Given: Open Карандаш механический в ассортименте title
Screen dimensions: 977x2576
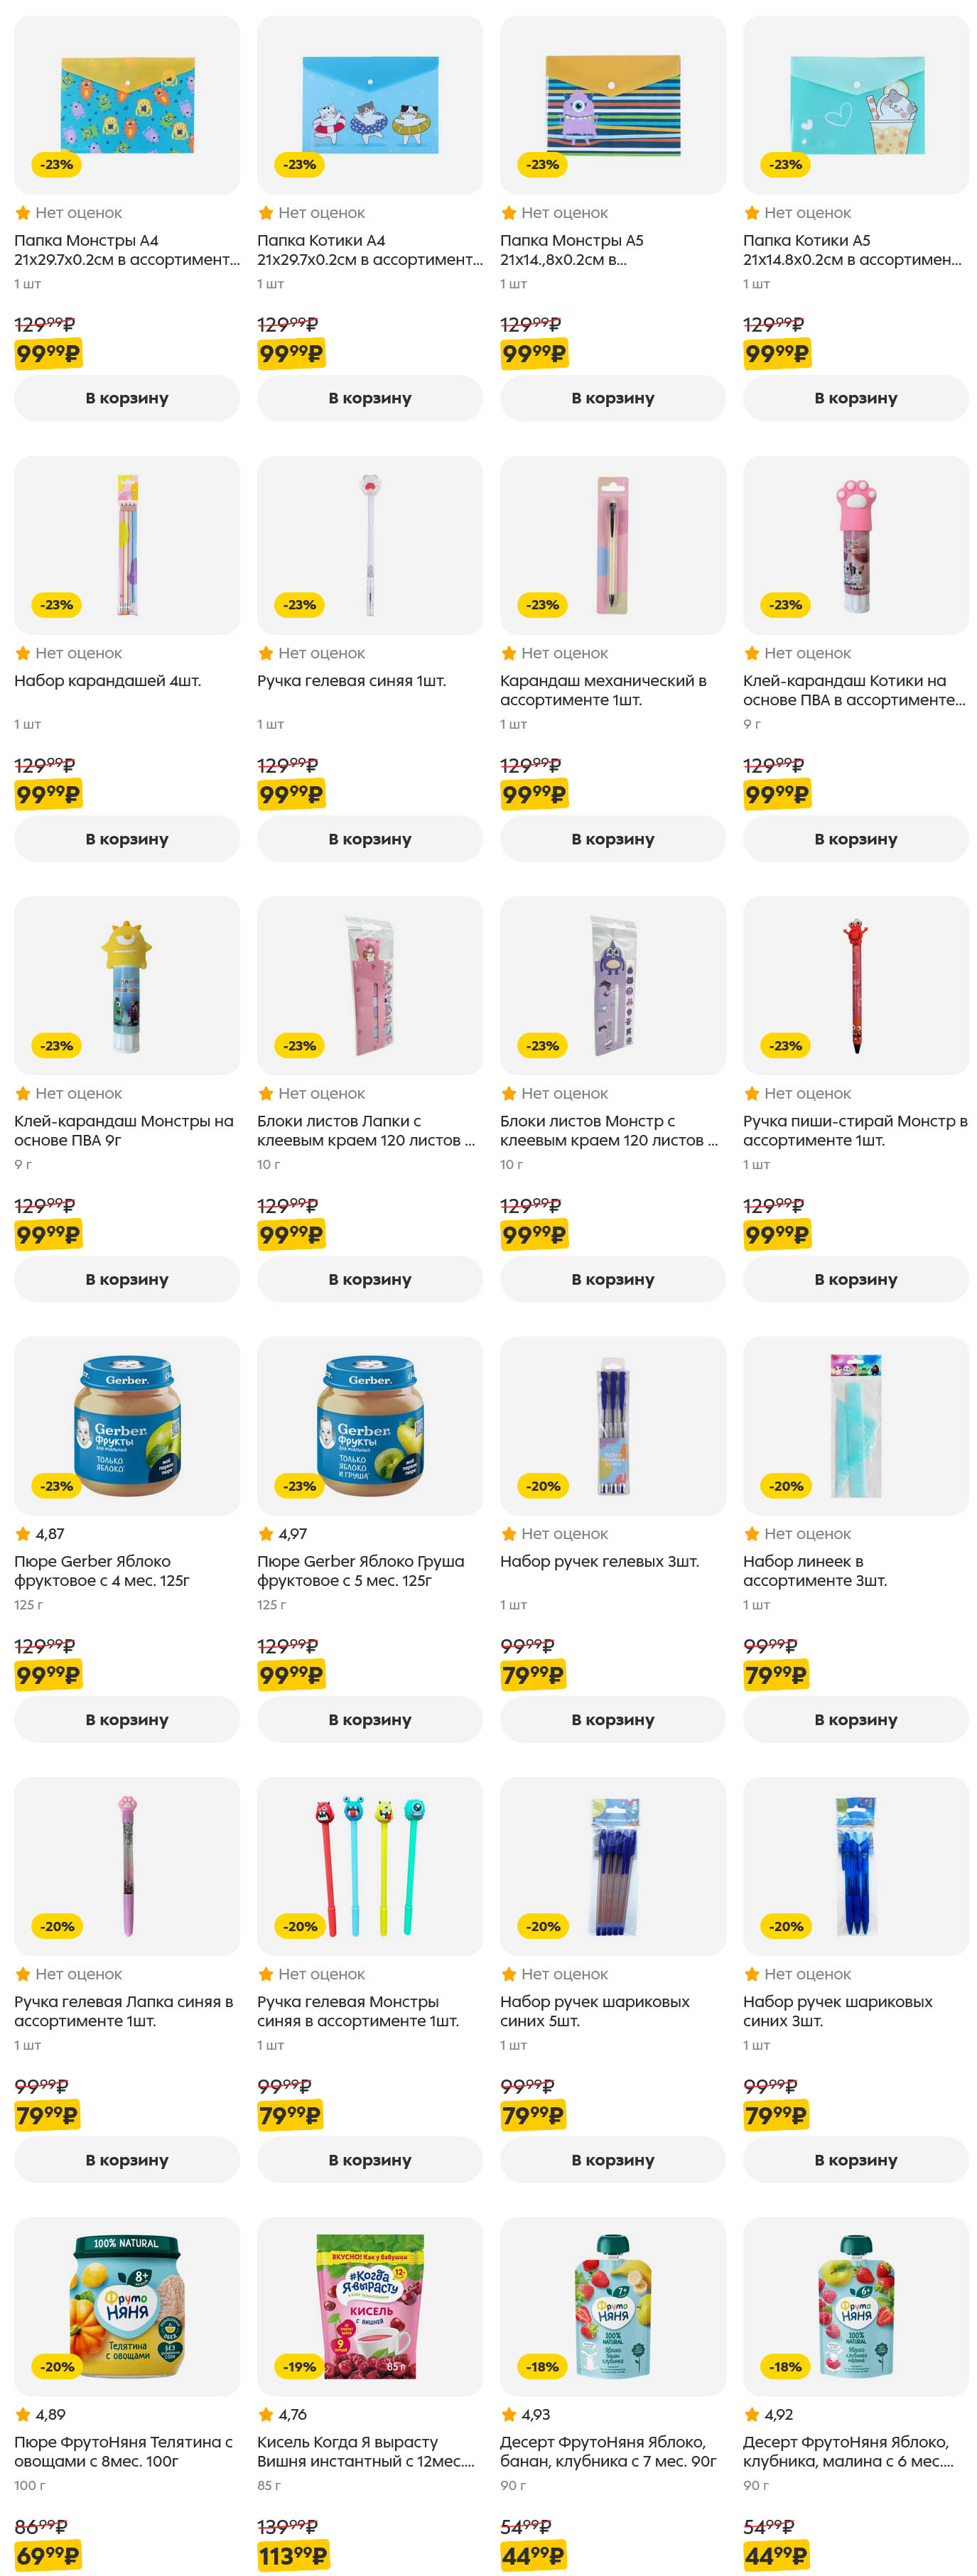Looking at the screenshot, I should 603,690.
